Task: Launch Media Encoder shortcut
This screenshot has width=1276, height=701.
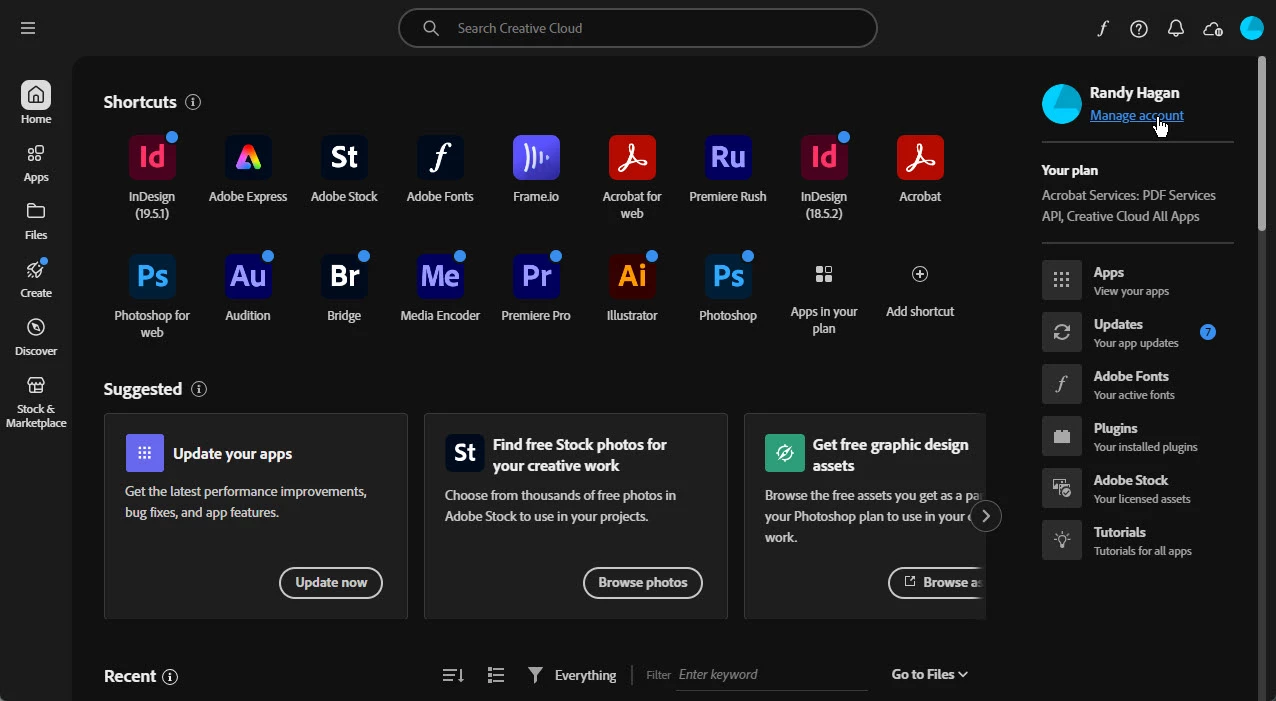Action: coord(440,276)
